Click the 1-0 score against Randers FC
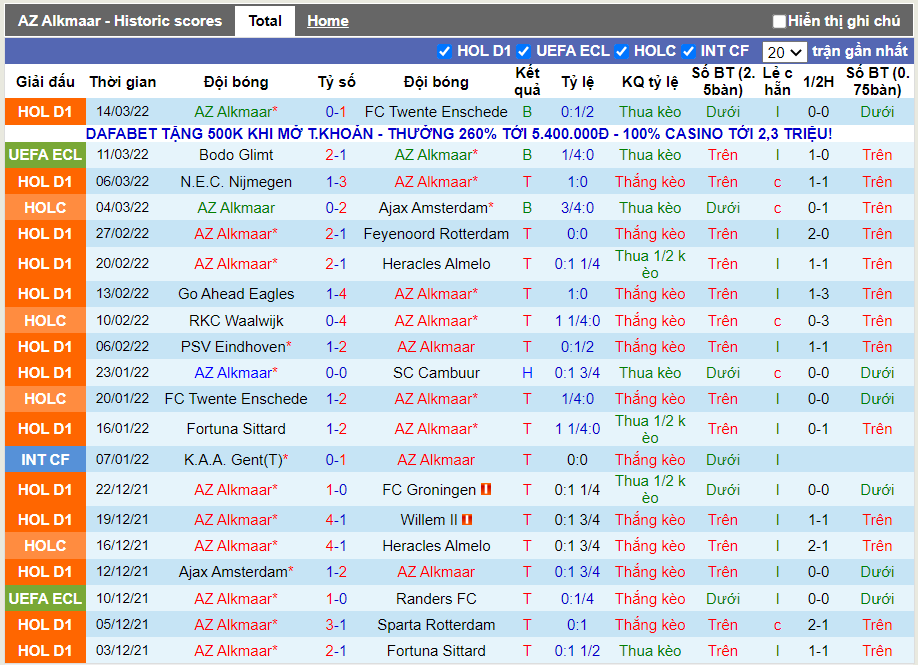 click(x=336, y=599)
